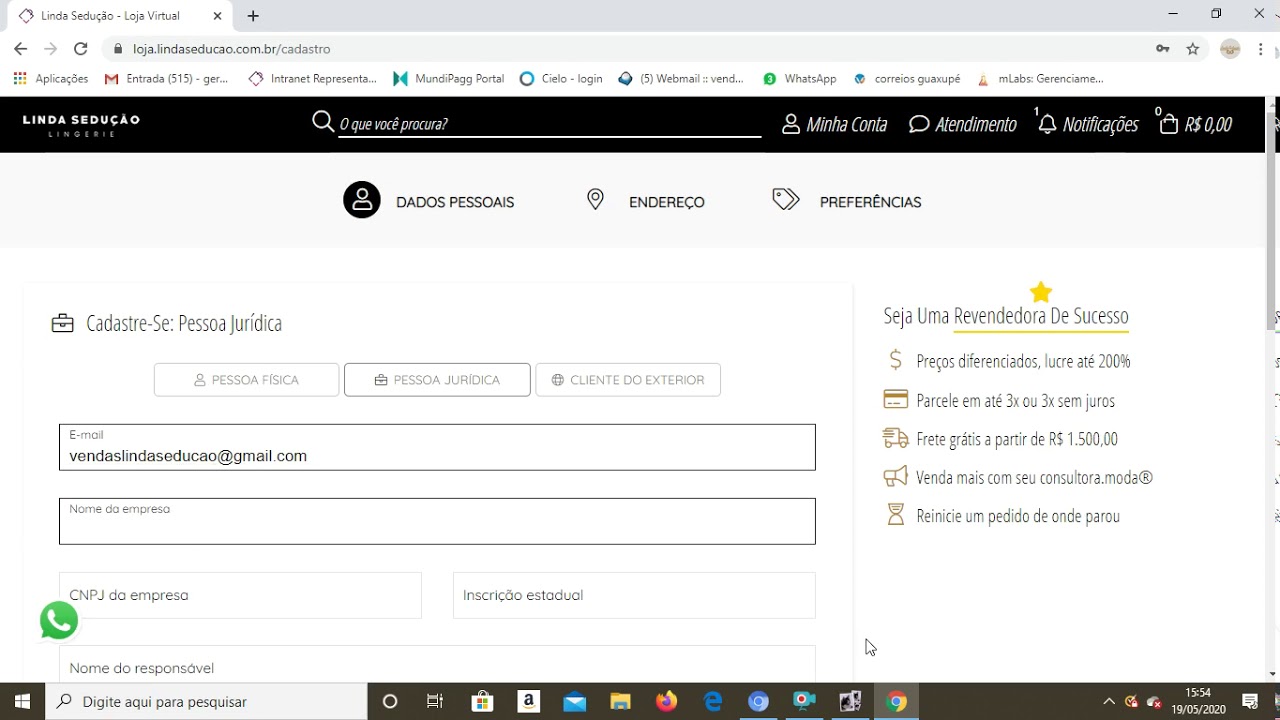Click the Revendedora De Sucesso heading text
This screenshot has height=720, width=1280.
[x=1041, y=317]
